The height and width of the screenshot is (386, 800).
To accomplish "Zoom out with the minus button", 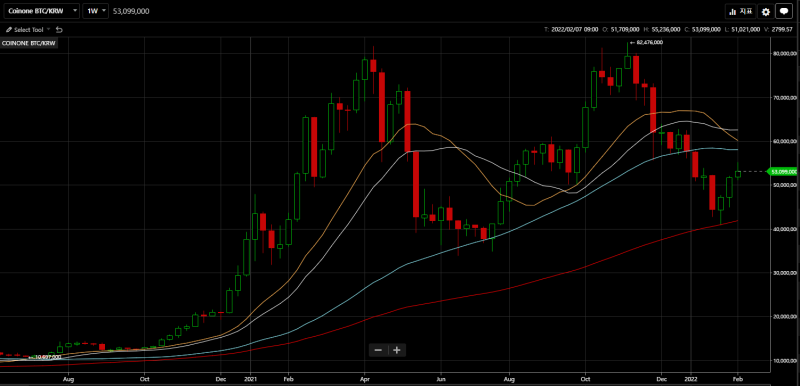I will point(378,350).
